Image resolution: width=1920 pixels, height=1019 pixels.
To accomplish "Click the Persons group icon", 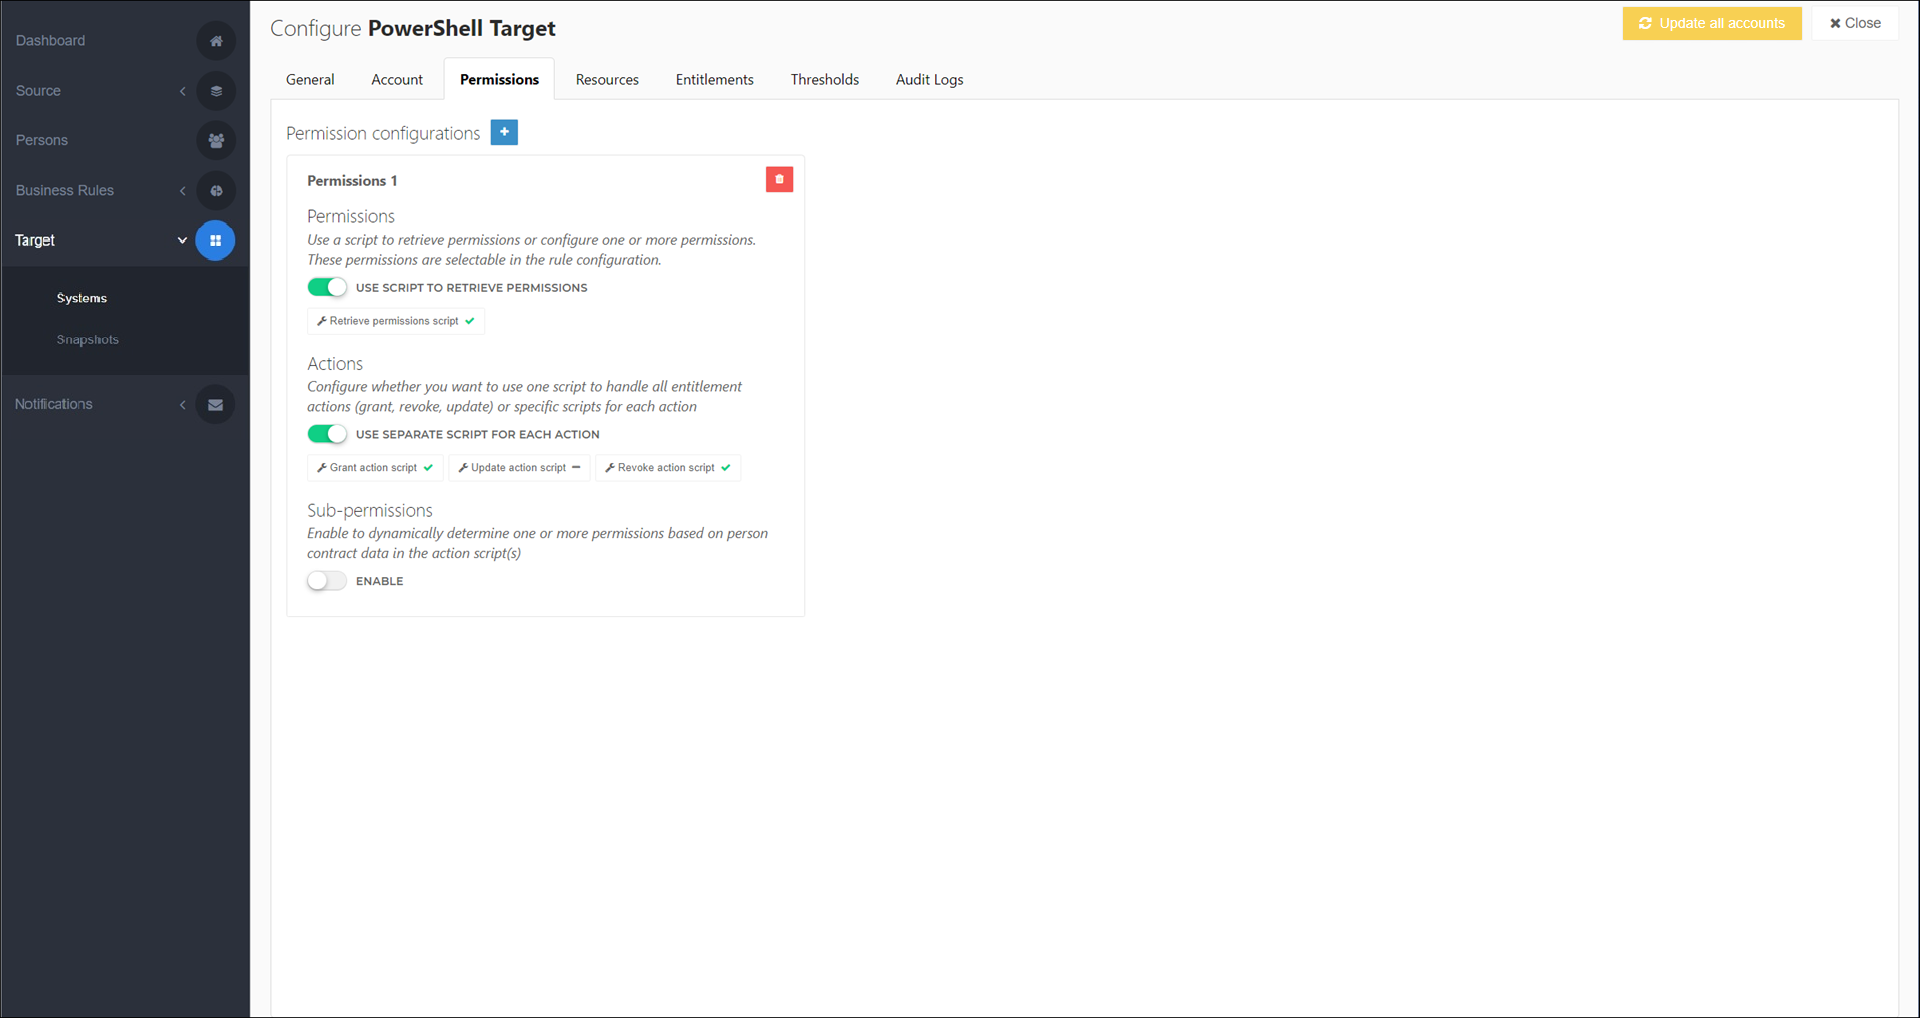I will (216, 141).
